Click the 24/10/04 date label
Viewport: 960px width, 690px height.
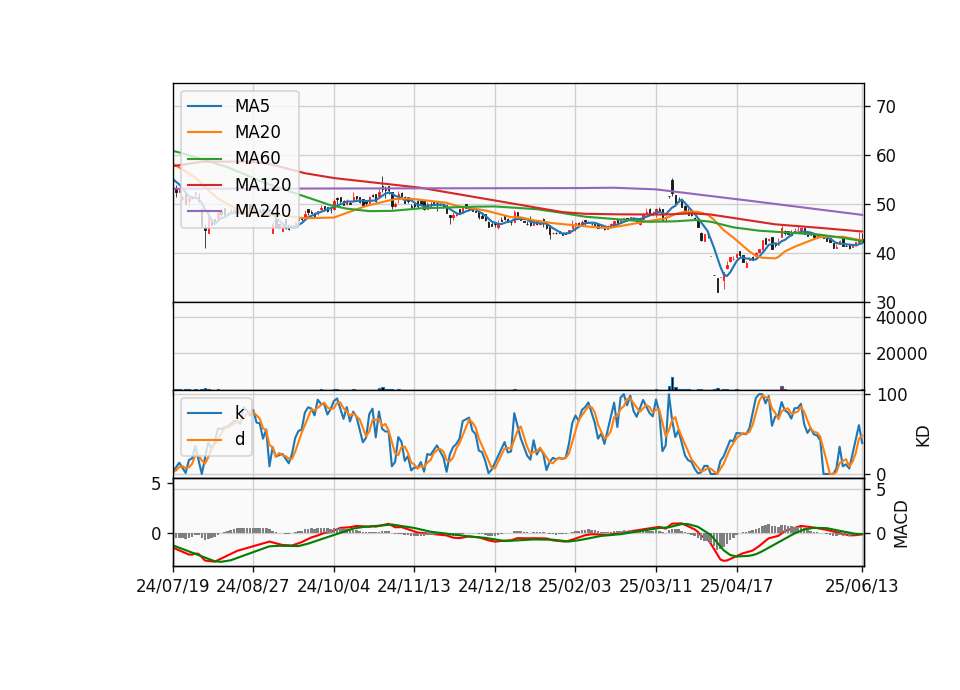334,586
